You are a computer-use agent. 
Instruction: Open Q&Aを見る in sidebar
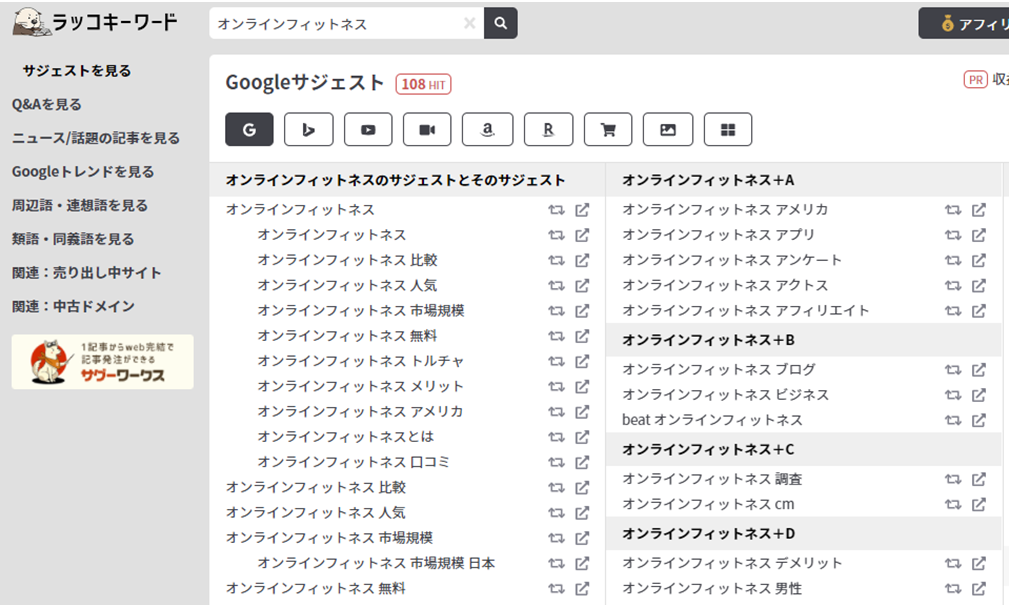[46, 104]
